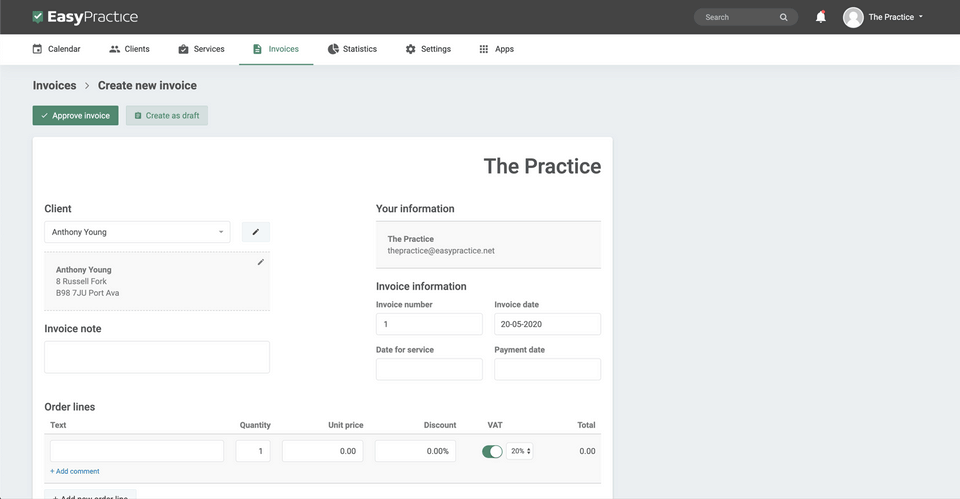Click the Invoices breadcrumb link
960x499 pixels.
coord(54,86)
